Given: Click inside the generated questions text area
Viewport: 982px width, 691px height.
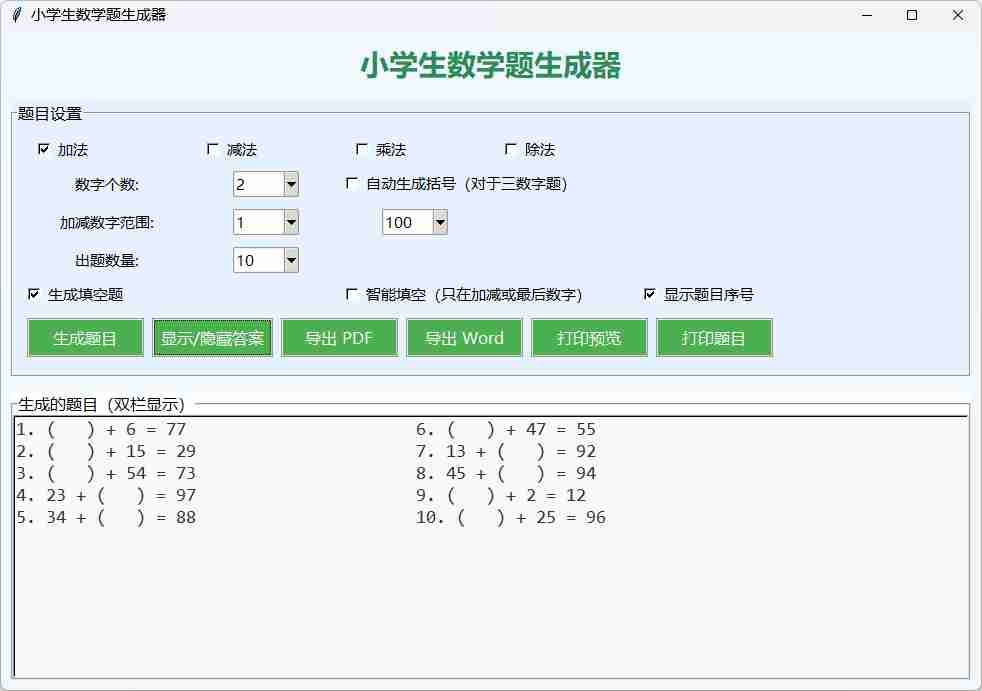Looking at the screenshot, I should point(490,600).
